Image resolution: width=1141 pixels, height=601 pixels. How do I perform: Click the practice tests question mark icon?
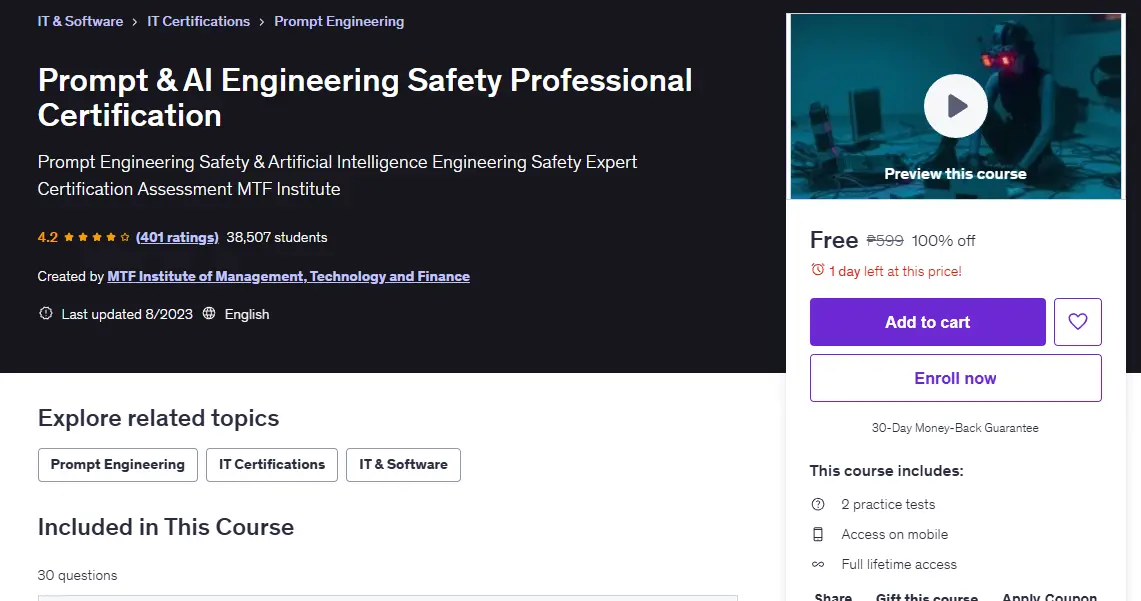(818, 504)
